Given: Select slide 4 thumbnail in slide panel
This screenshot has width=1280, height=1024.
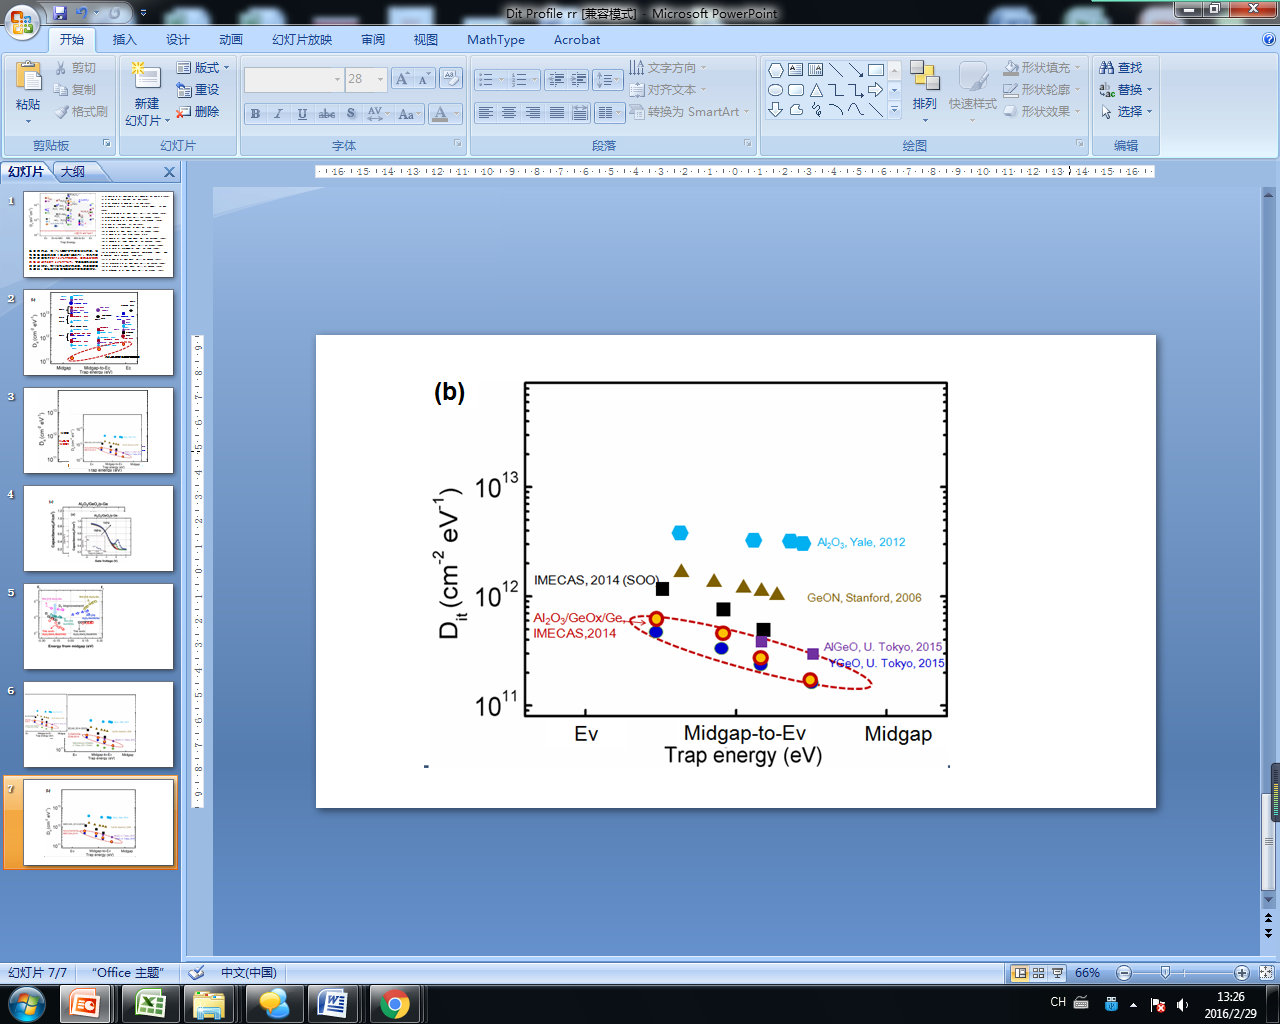Looking at the screenshot, I should point(98,528).
